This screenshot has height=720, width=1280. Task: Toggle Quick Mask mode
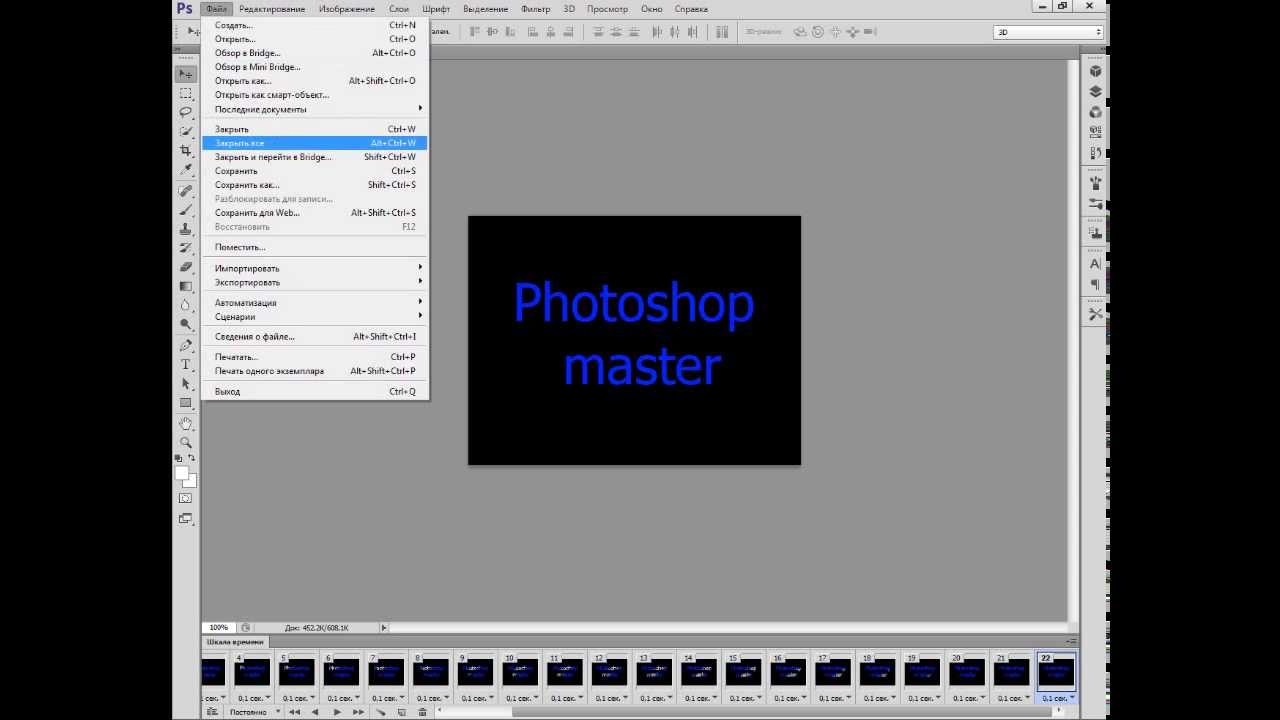point(186,498)
